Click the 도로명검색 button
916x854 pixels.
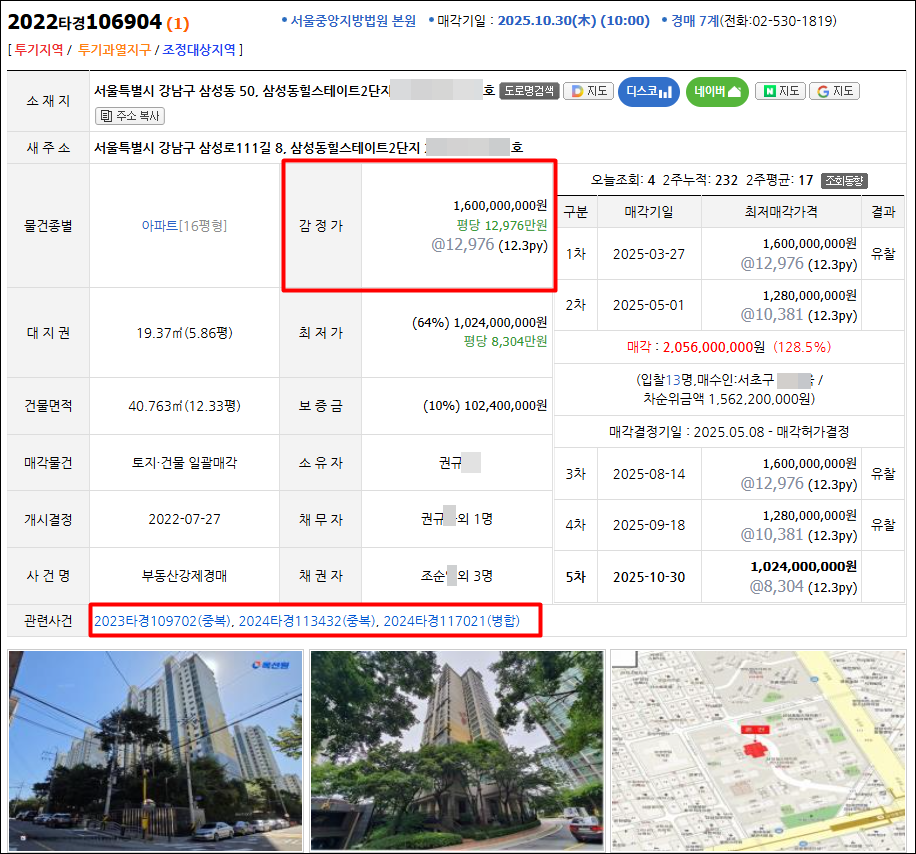(528, 91)
